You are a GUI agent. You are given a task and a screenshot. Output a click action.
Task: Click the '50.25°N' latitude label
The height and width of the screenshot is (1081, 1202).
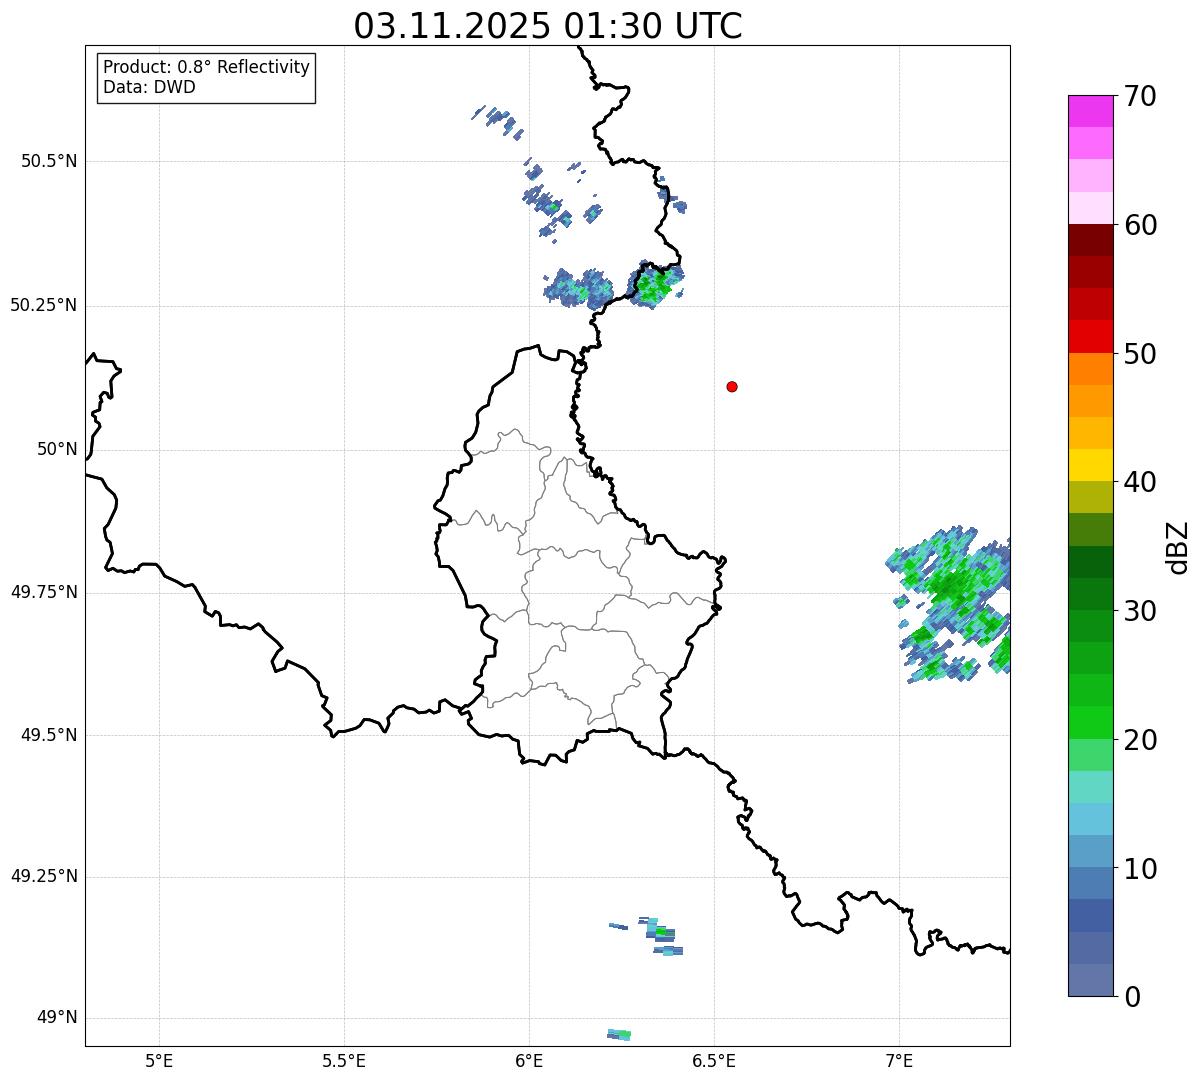[x=44, y=305]
